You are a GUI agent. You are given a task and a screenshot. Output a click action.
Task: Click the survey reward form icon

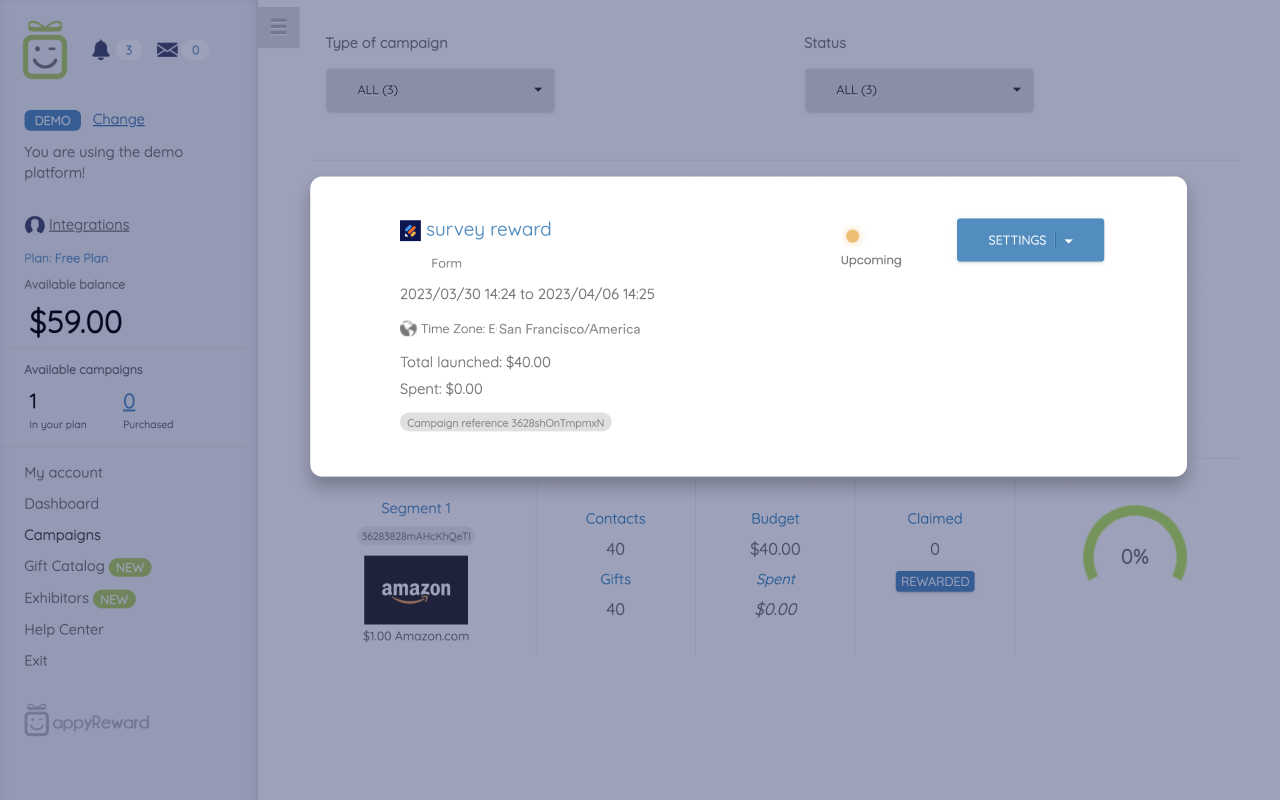coord(410,230)
